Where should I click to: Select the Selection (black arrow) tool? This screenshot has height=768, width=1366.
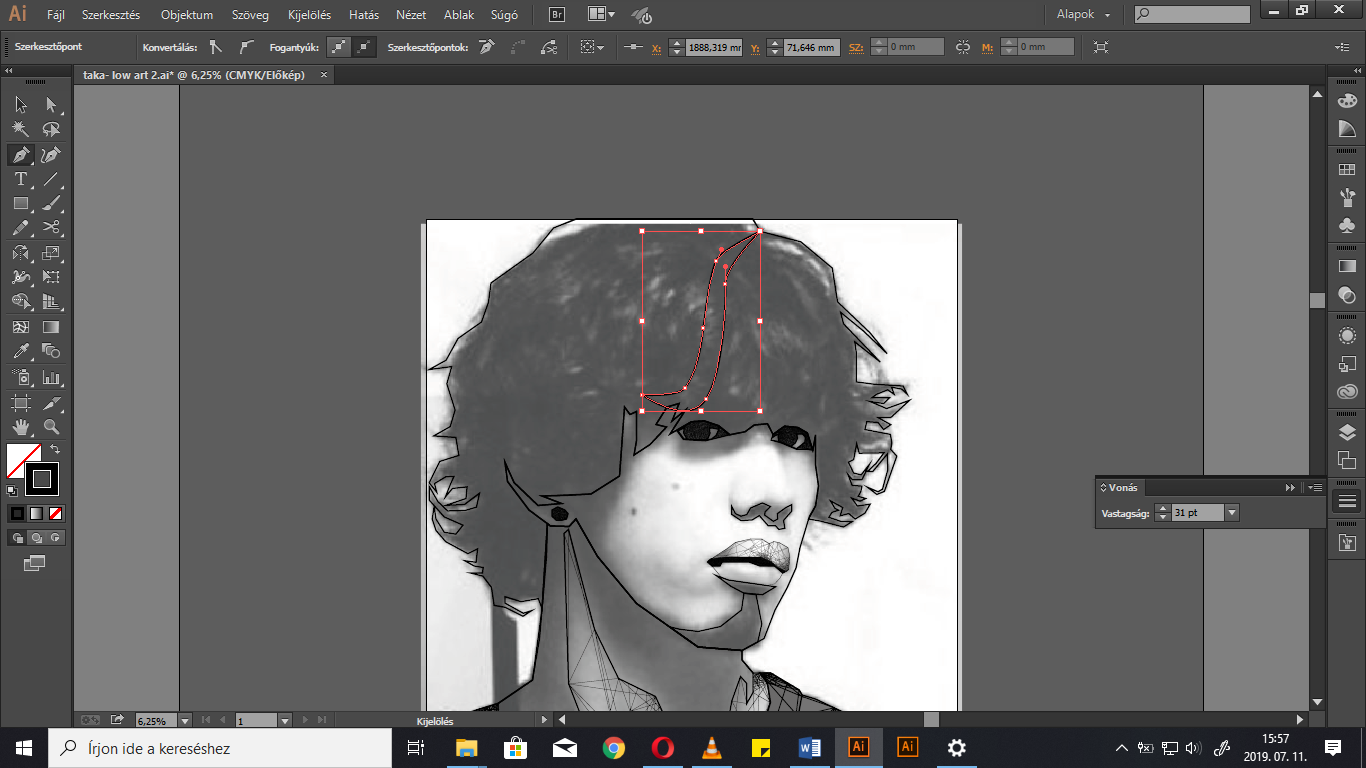[x=20, y=104]
